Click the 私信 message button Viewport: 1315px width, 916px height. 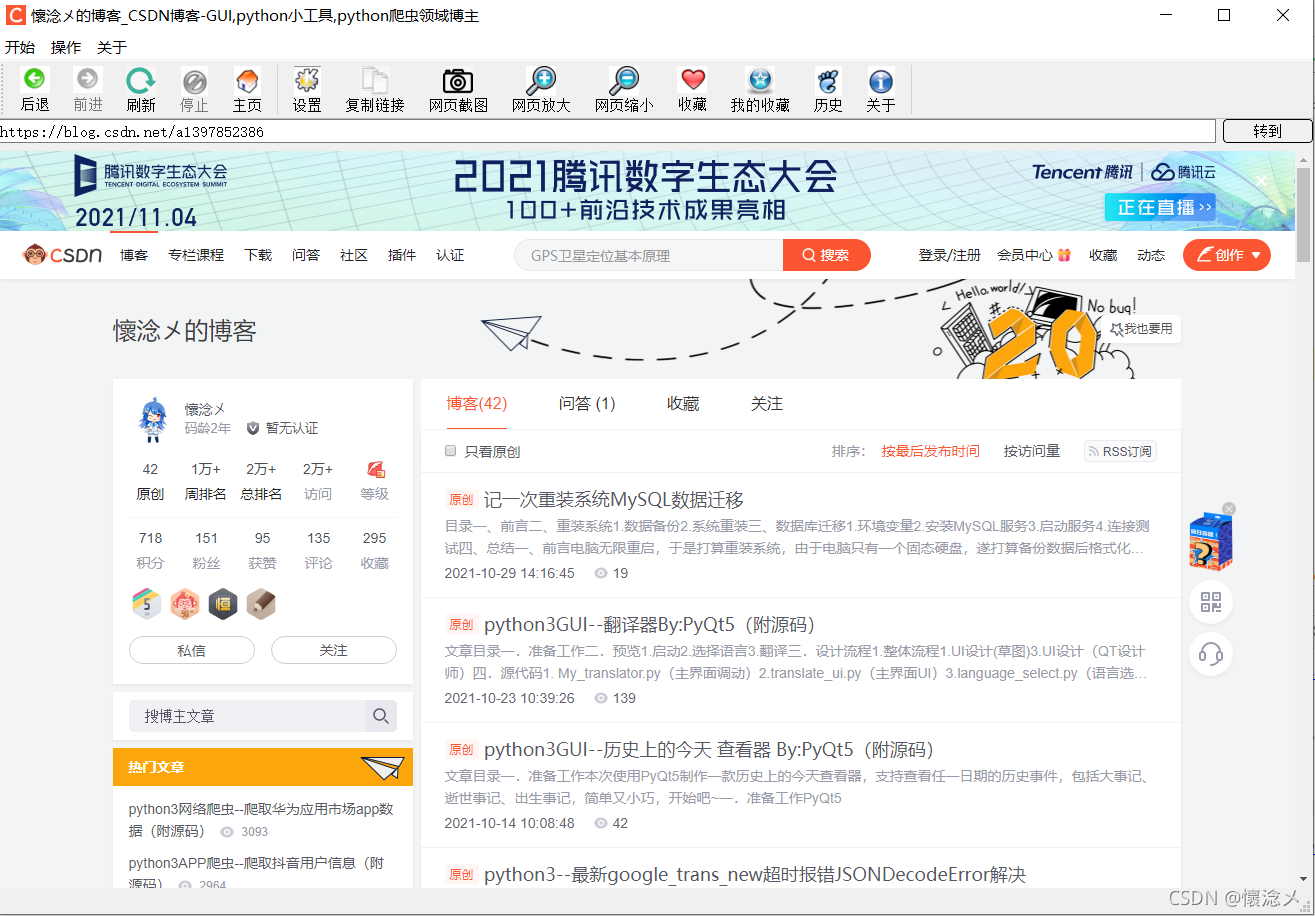coord(192,650)
